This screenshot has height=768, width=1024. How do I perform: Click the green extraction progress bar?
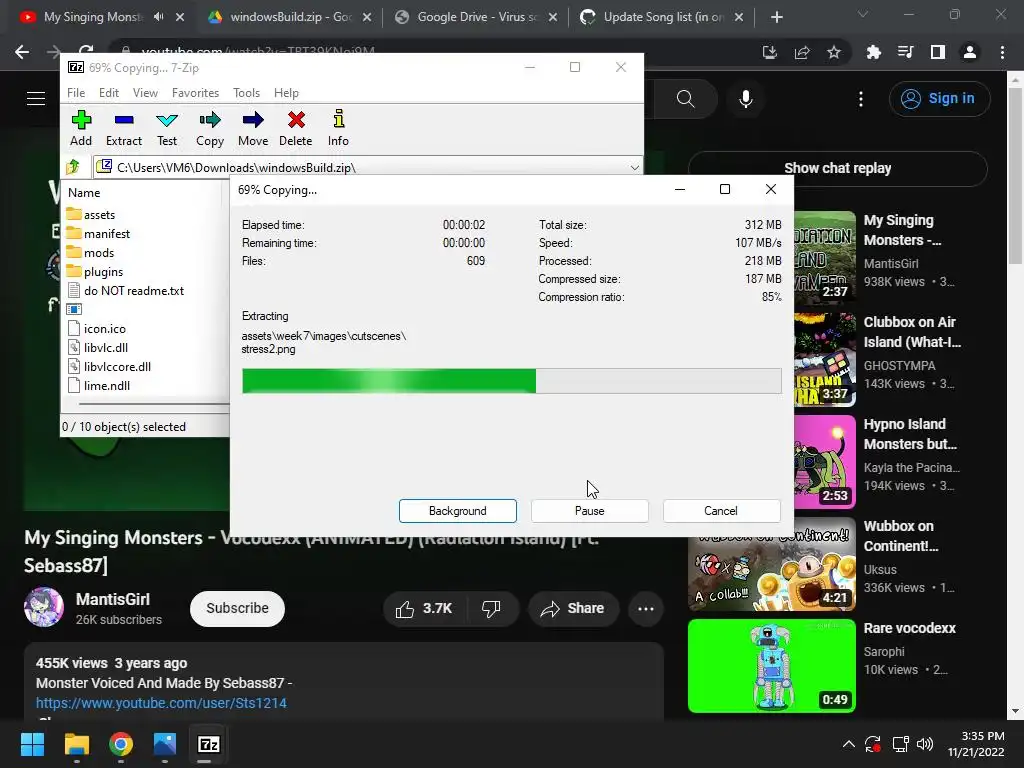click(511, 381)
